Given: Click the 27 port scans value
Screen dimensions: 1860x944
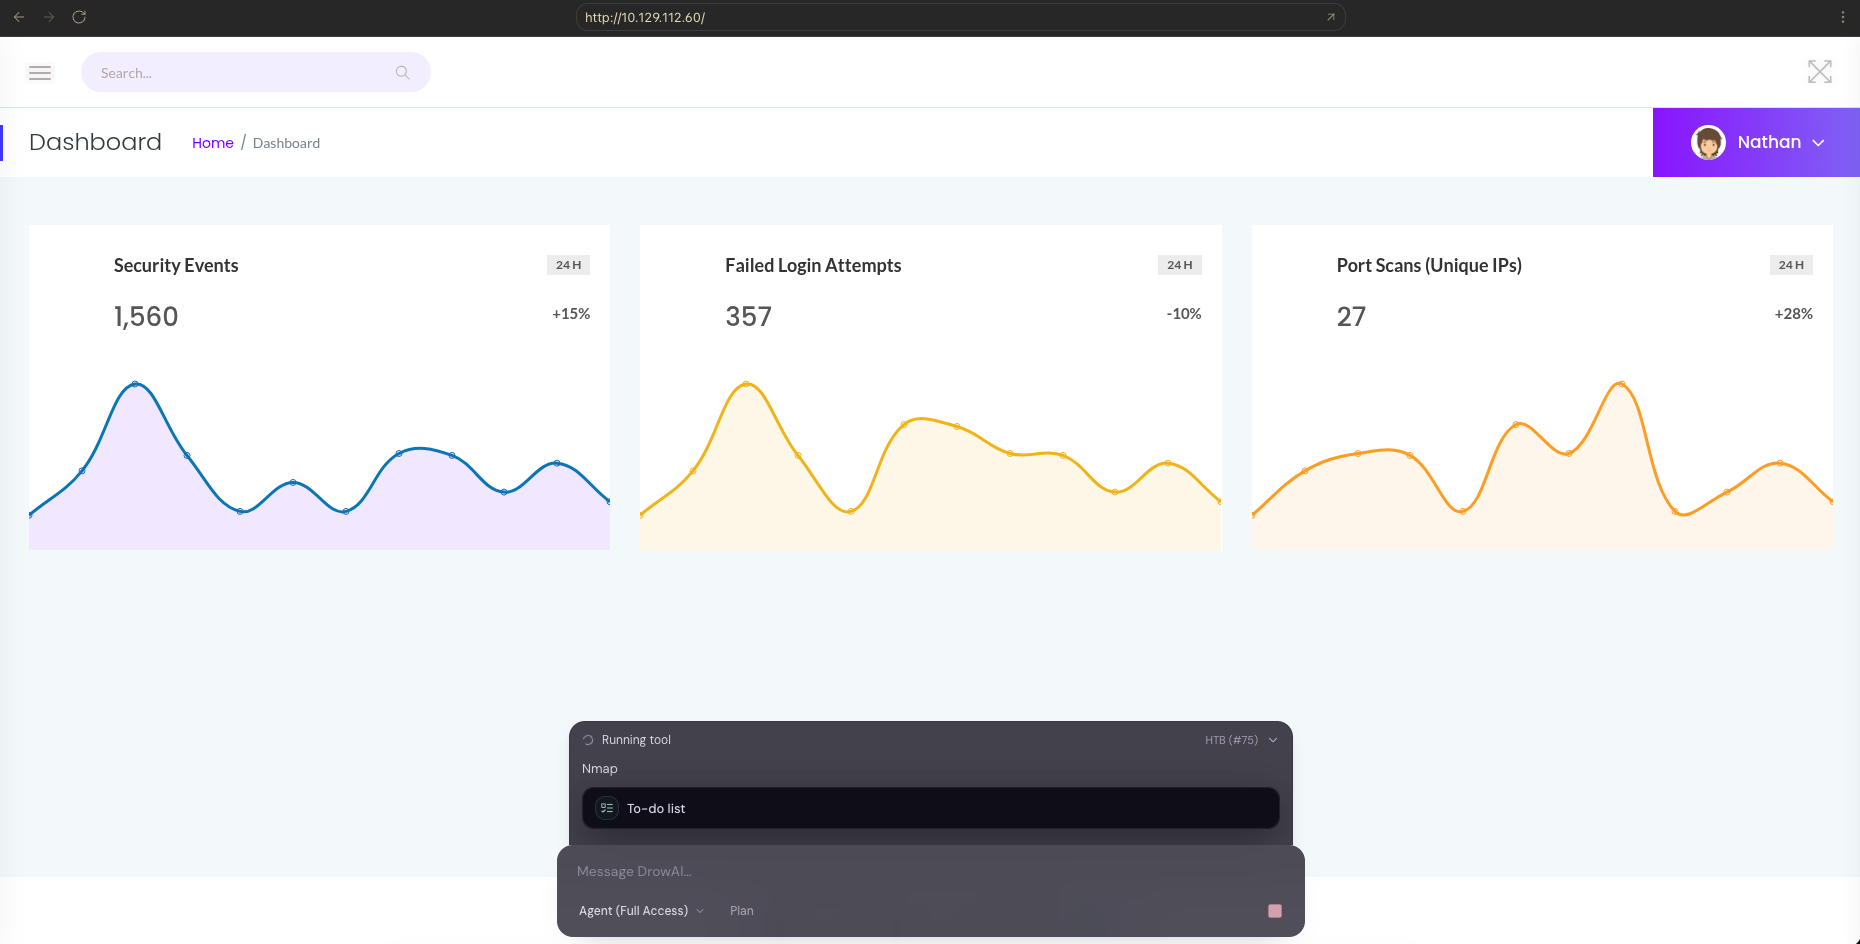Looking at the screenshot, I should (1351, 317).
